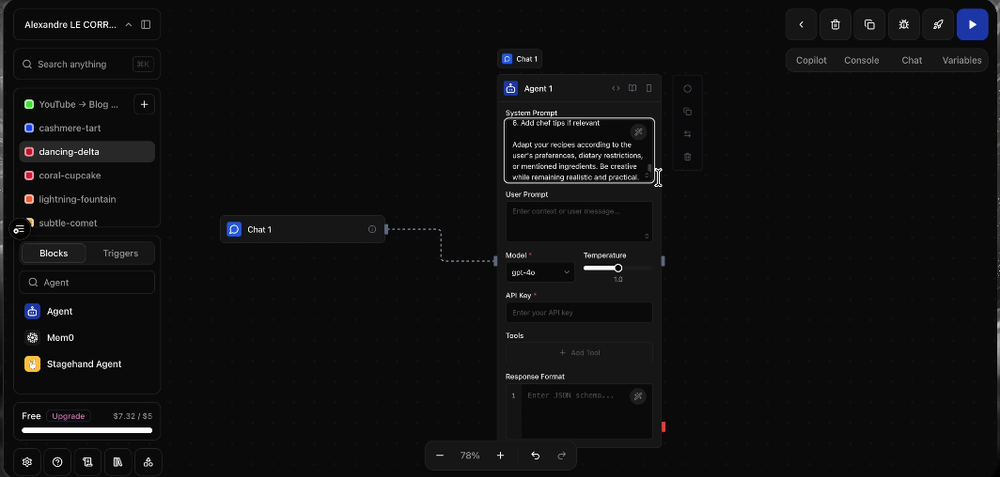Click magic wand in Response Format editor
This screenshot has height=477, width=1000.
coord(638,397)
